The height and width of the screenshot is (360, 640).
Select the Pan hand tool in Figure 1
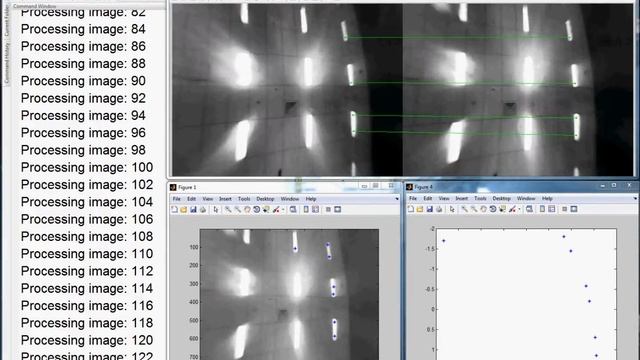pyautogui.click(x=247, y=209)
